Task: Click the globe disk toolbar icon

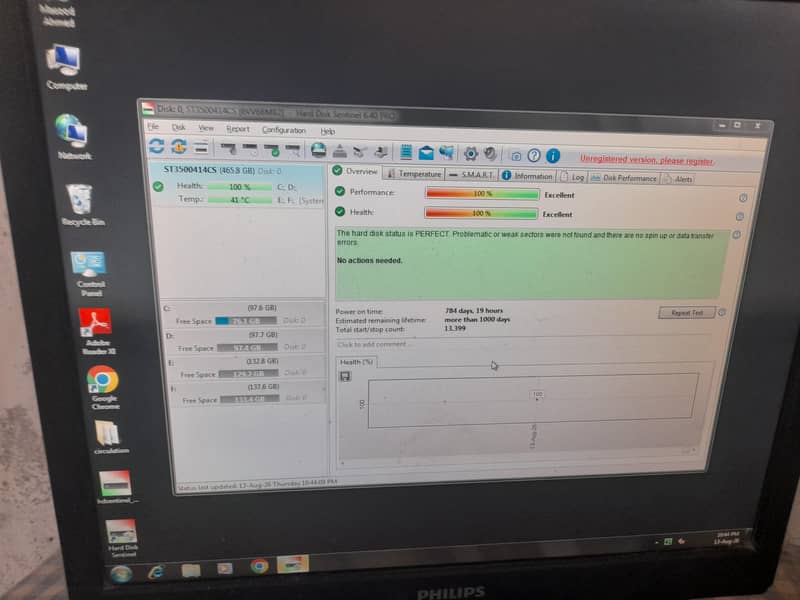Action: coord(318,150)
